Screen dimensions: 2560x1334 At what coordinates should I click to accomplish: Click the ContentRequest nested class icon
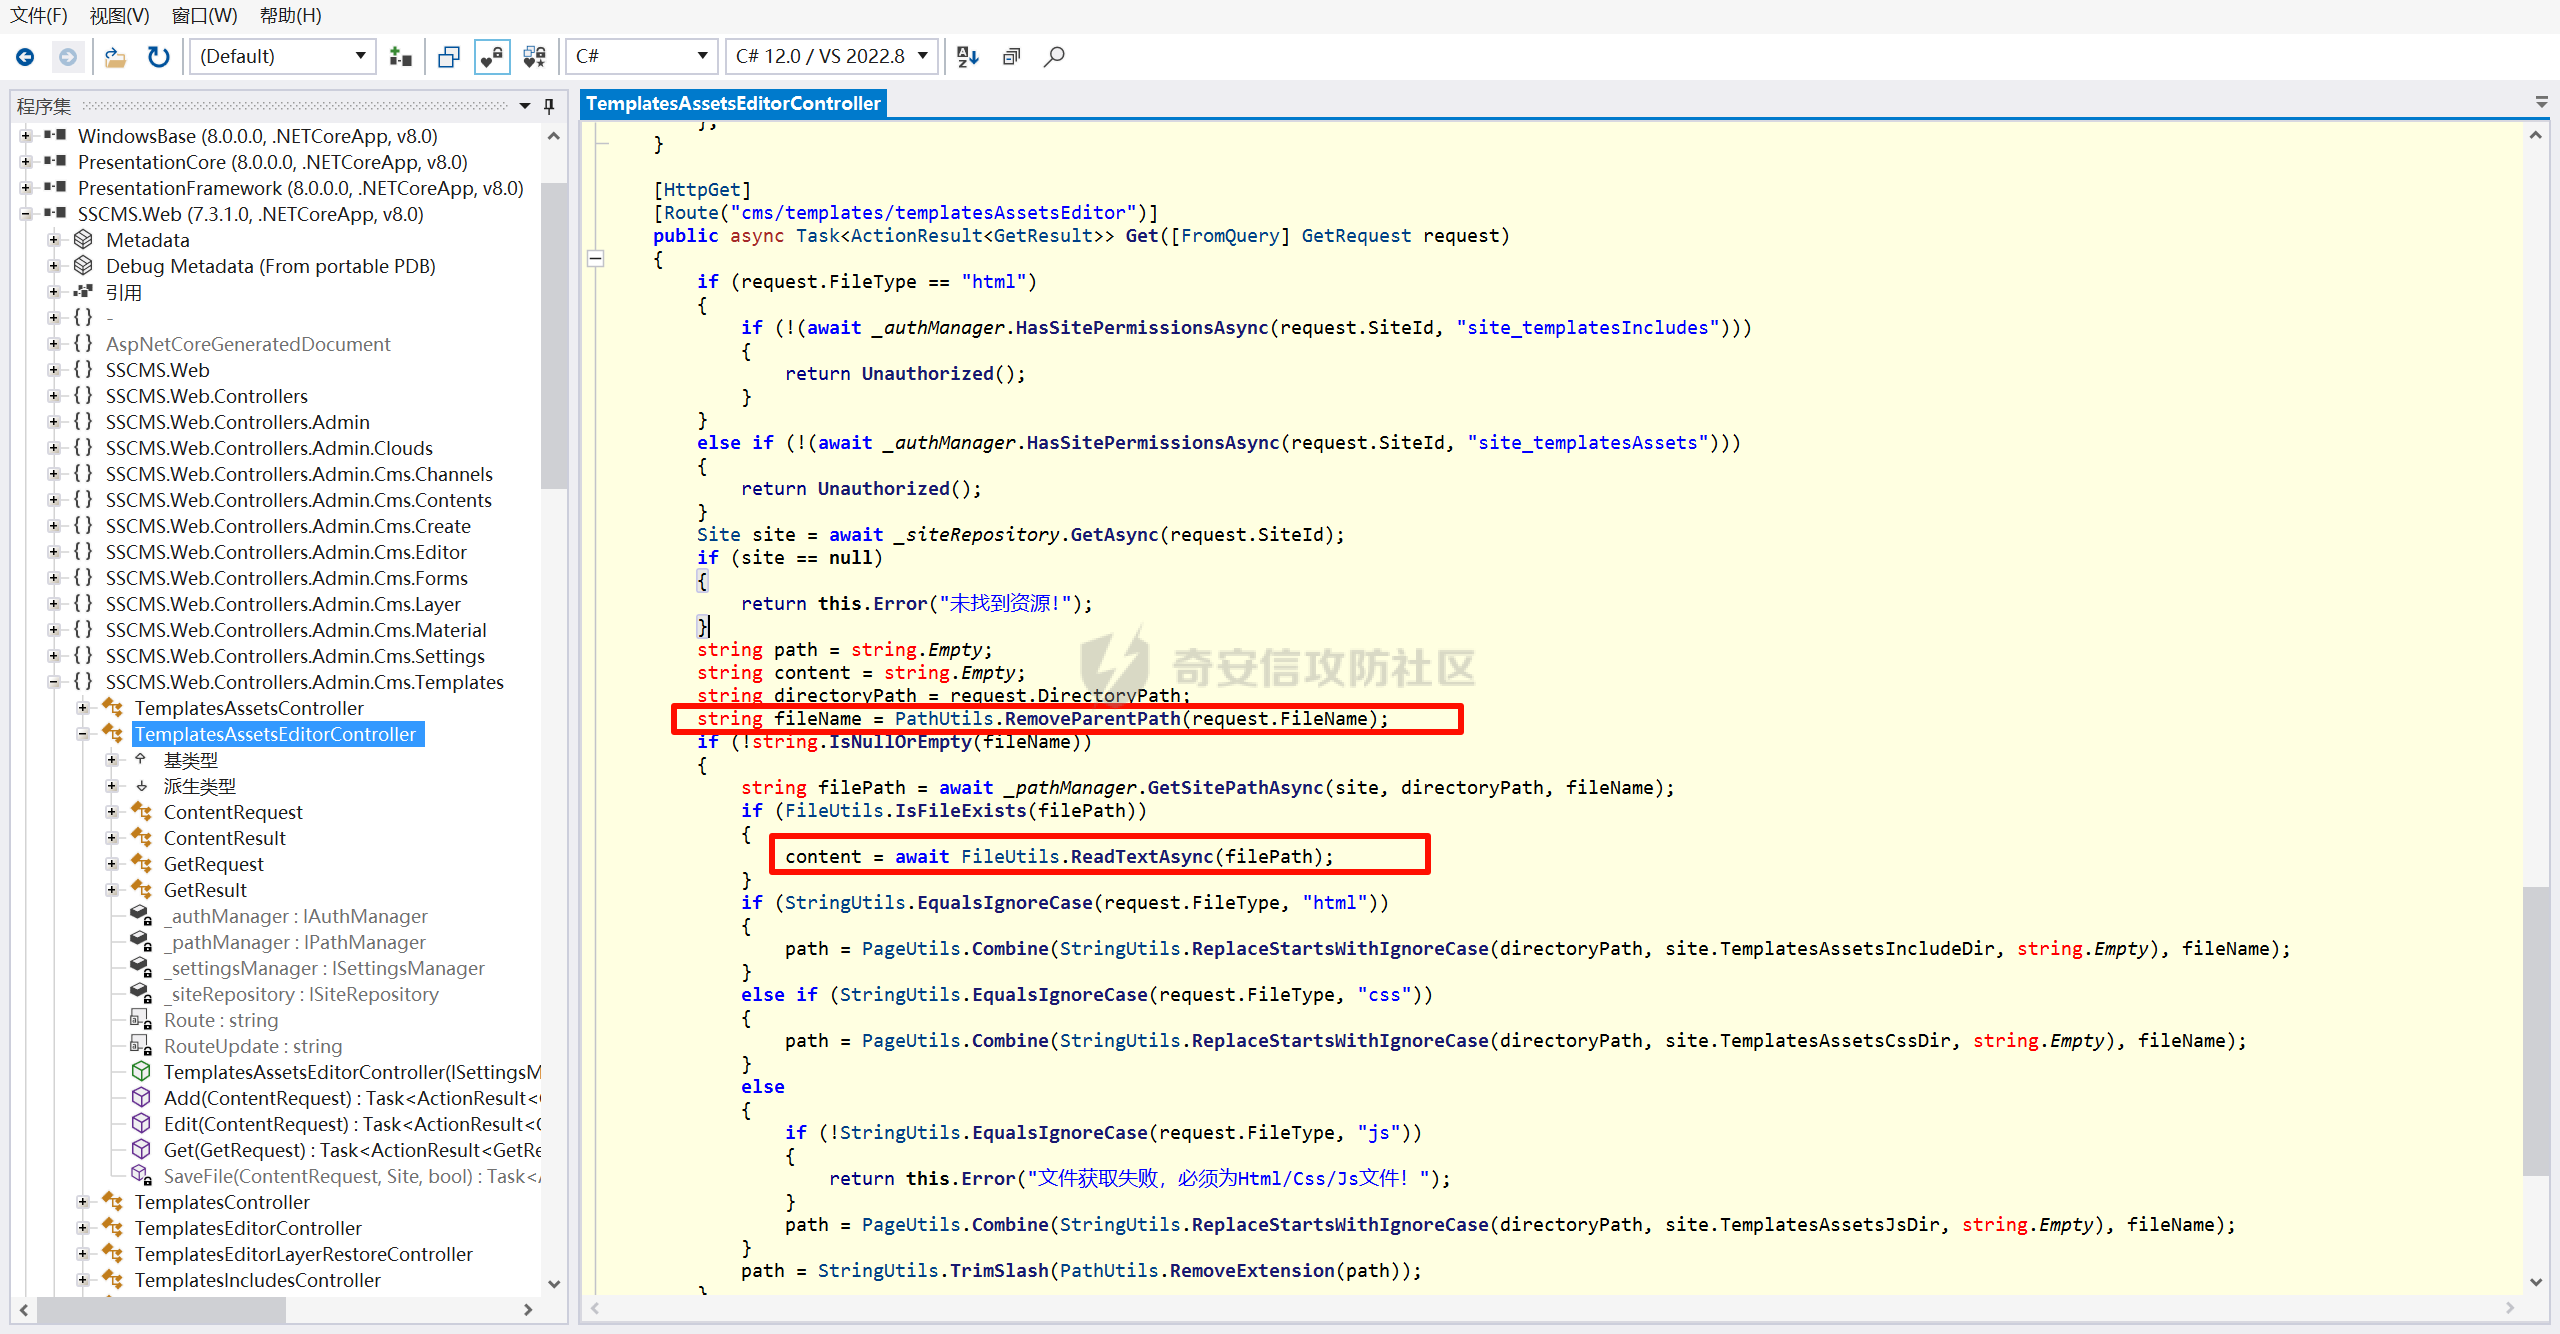coord(142,811)
